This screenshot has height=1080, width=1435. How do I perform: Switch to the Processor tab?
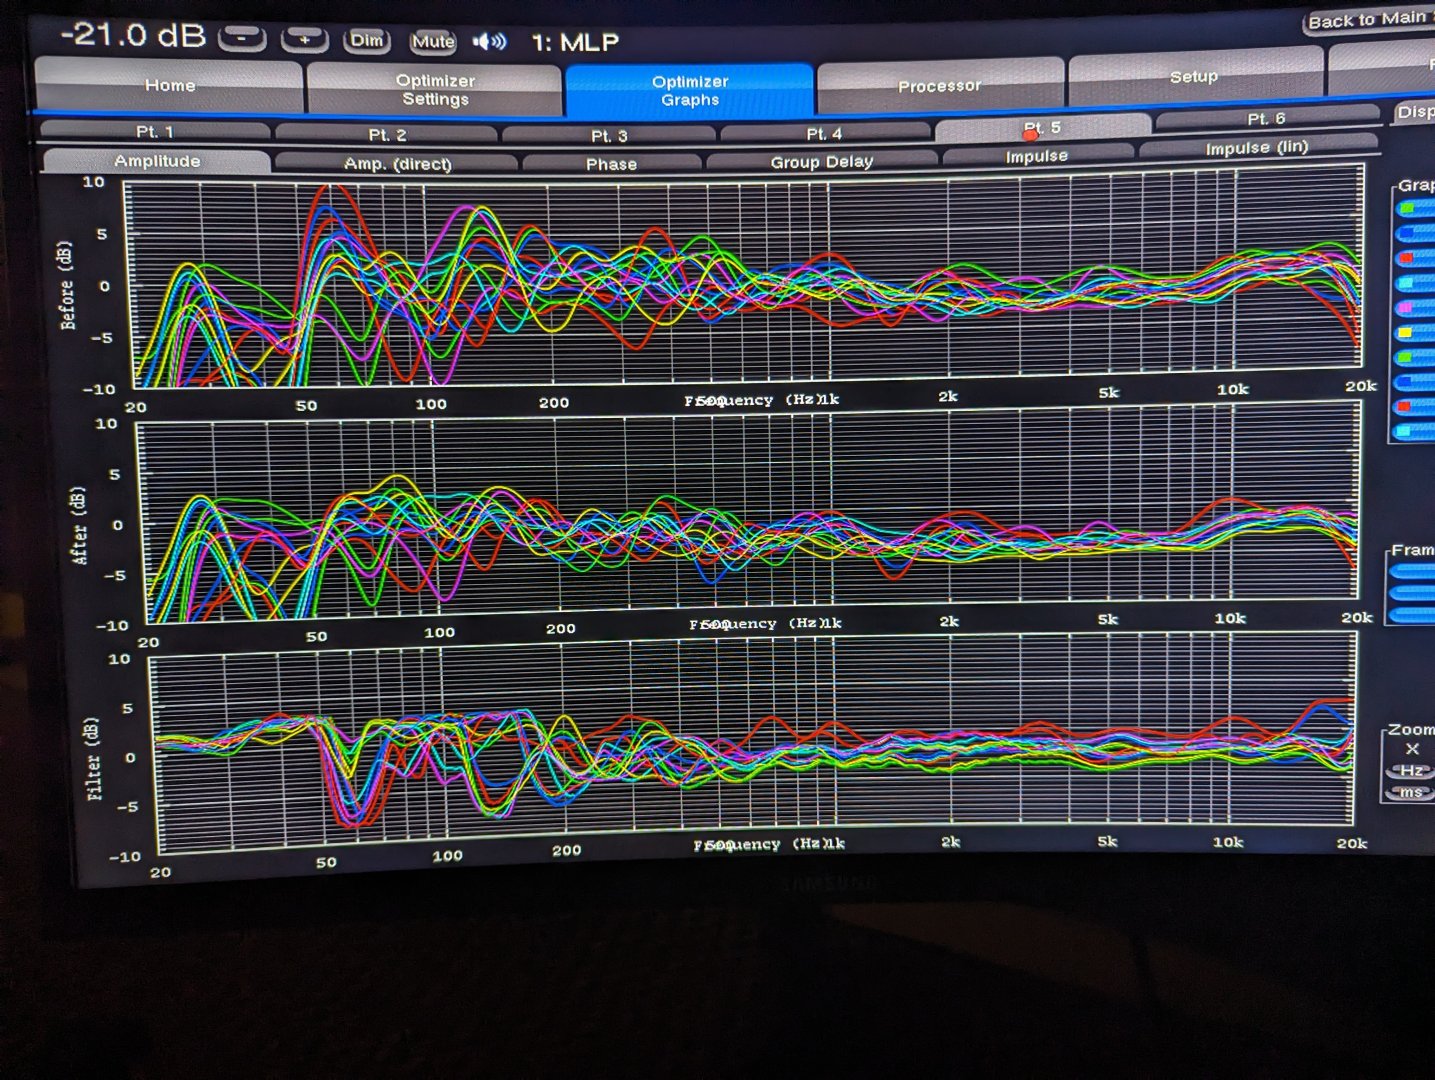[x=939, y=86]
